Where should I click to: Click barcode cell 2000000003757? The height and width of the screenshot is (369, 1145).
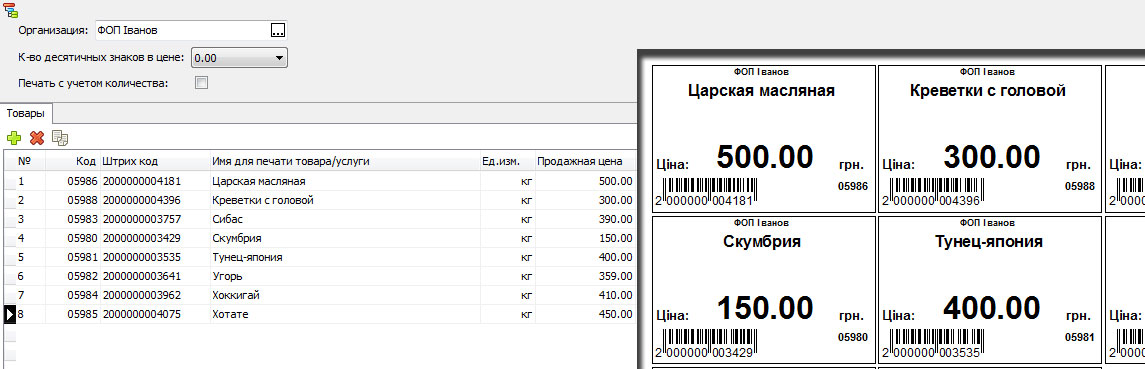(155, 219)
